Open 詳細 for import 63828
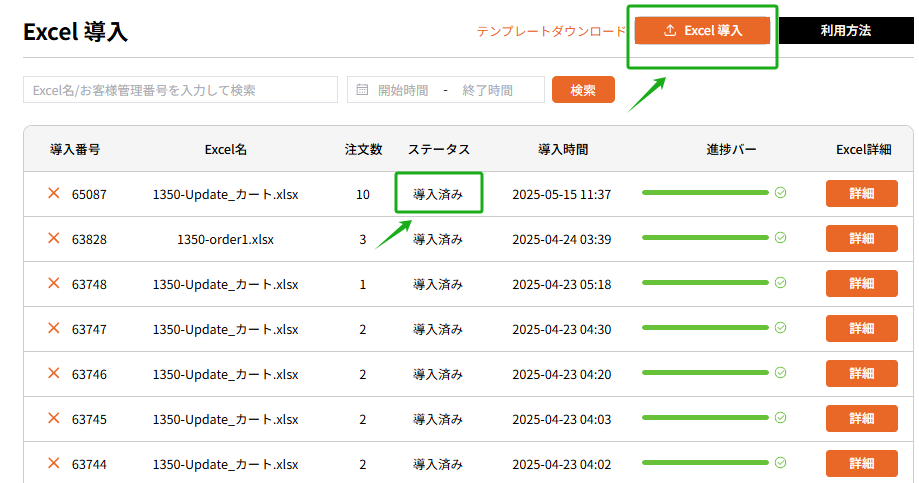Screen dimensions: 919x483 862,239
